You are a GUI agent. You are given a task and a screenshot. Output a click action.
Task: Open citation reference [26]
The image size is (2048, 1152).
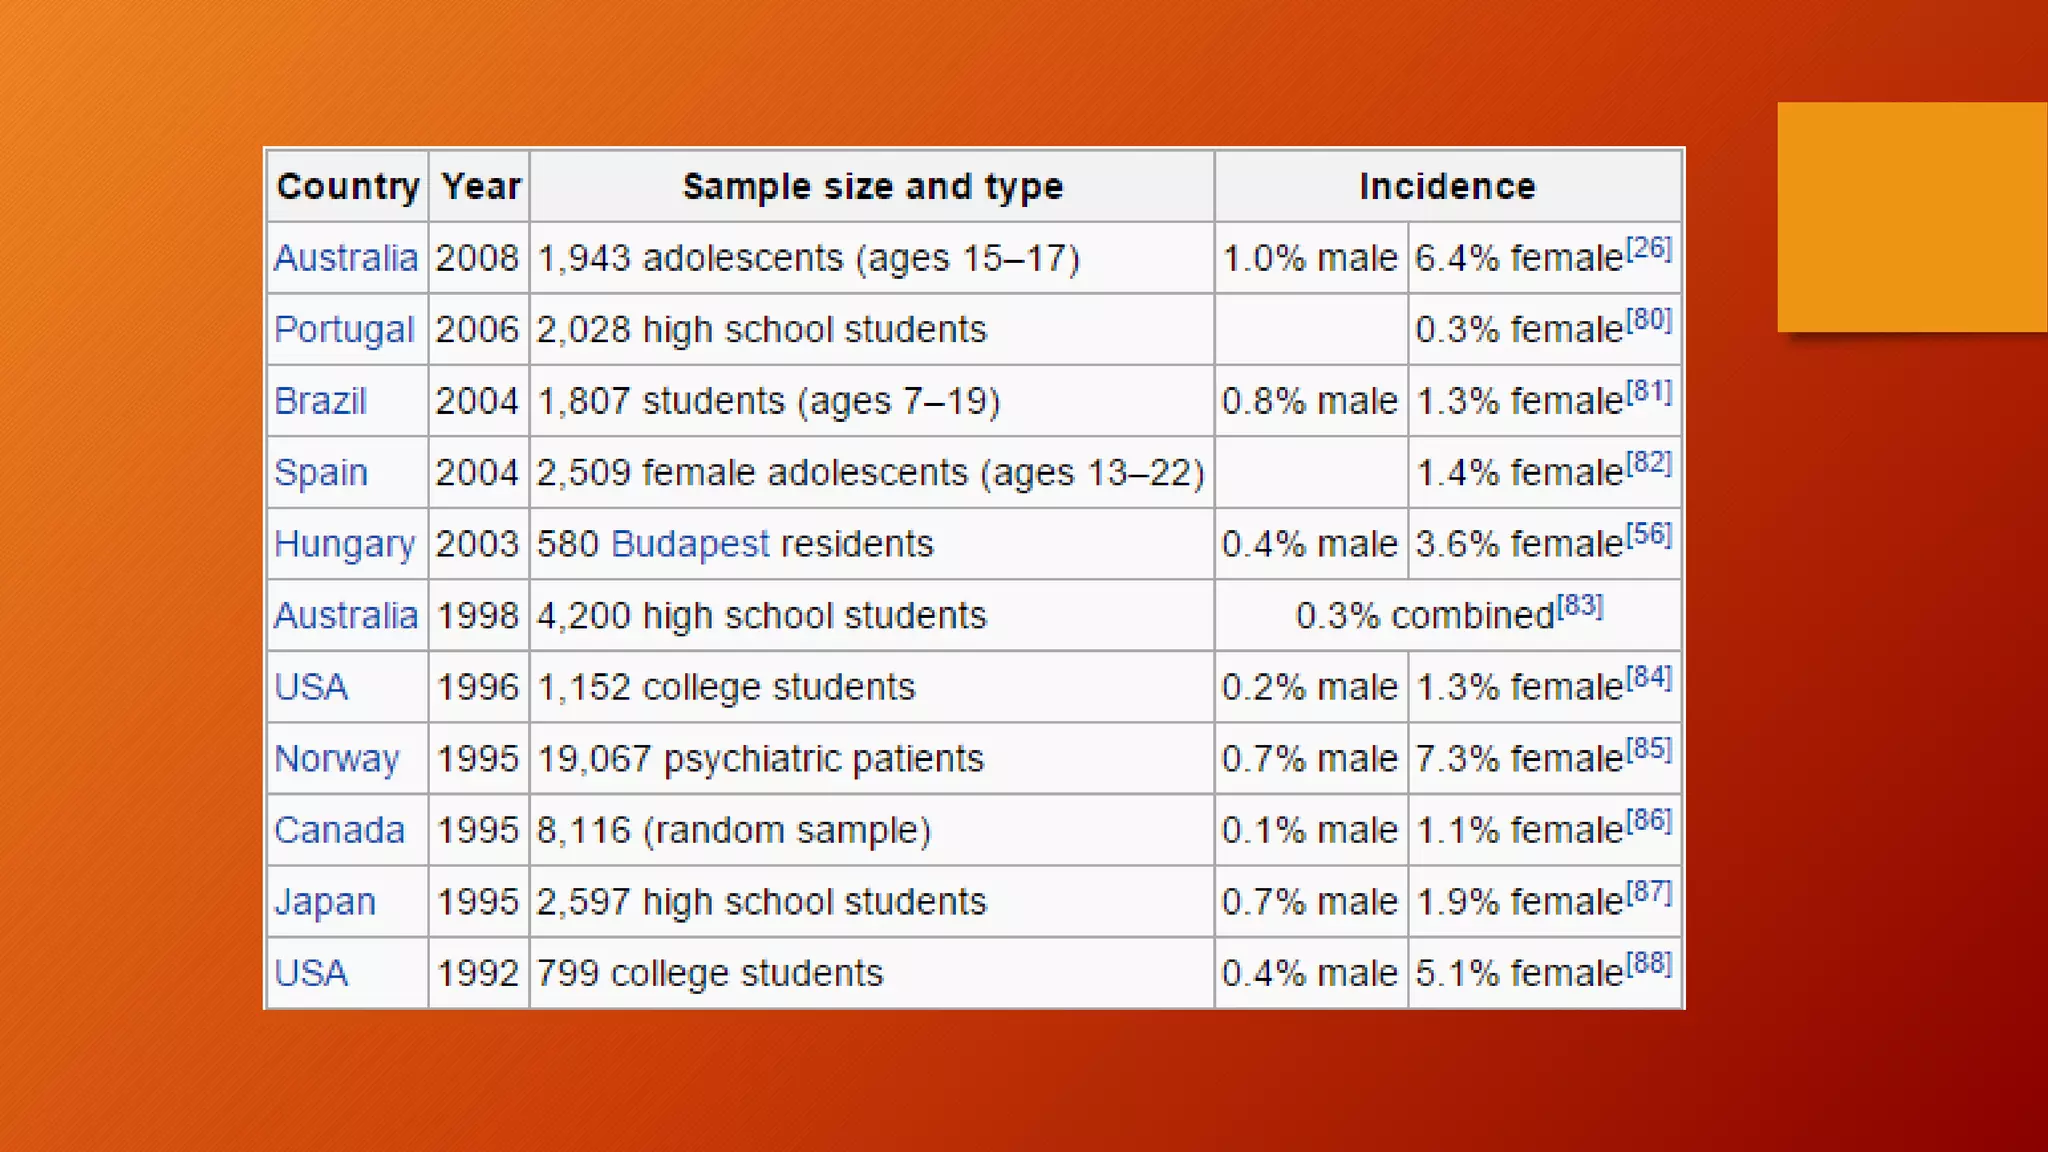click(x=1648, y=248)
